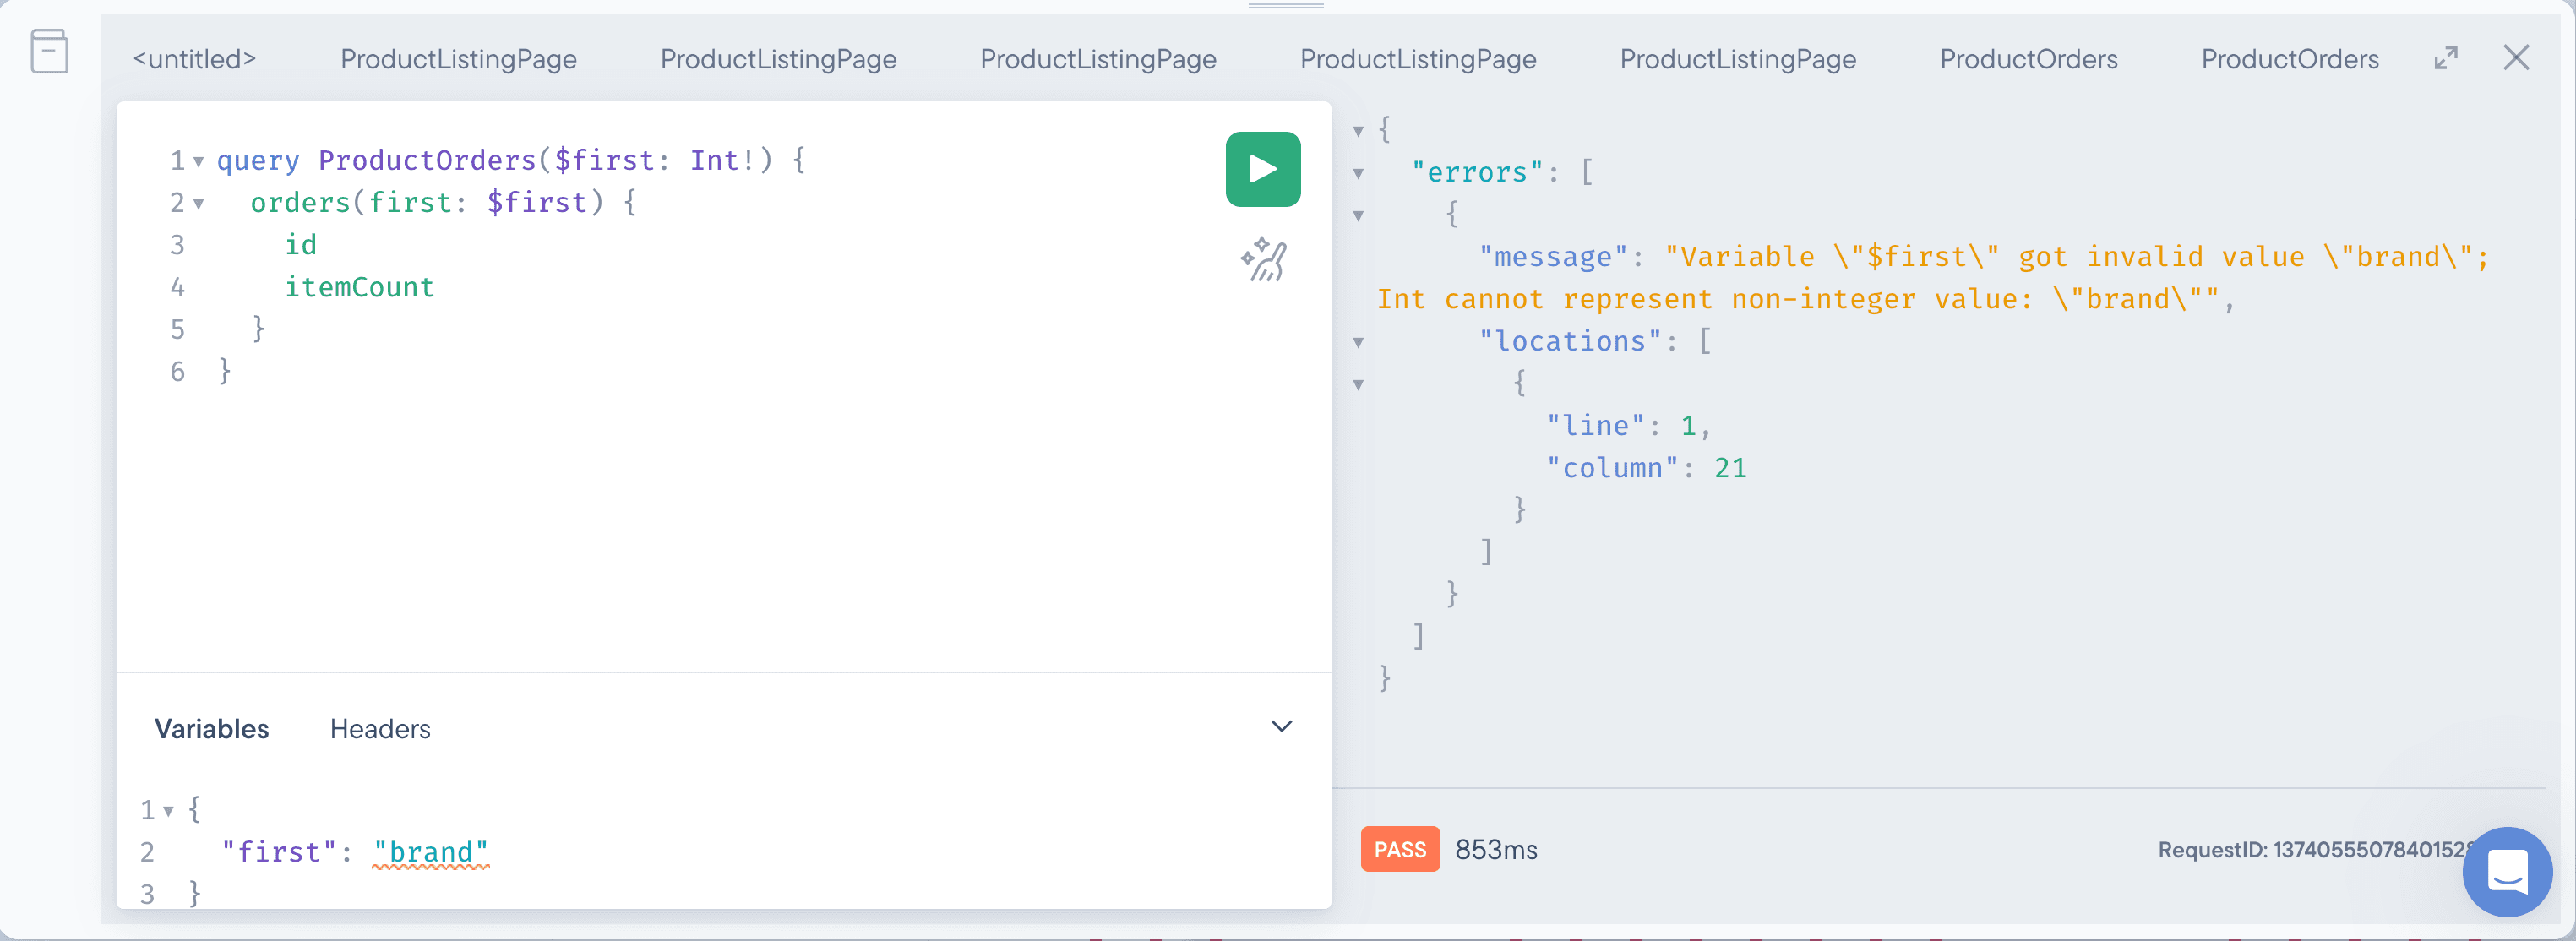
Task: Toggle the Headers section open
Action: (381, 727)
